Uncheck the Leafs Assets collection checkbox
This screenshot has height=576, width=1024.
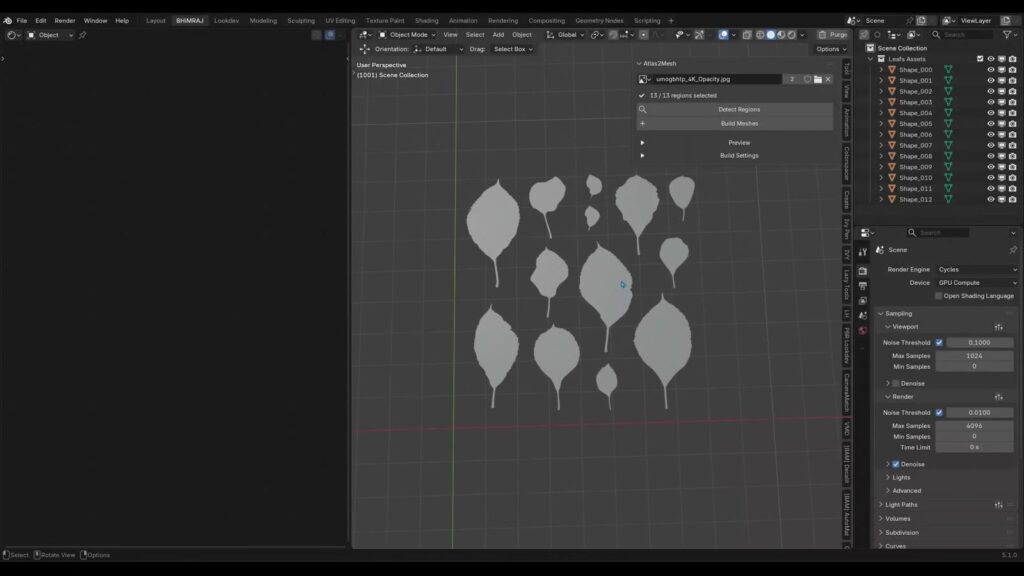click(x=980, y=59)
